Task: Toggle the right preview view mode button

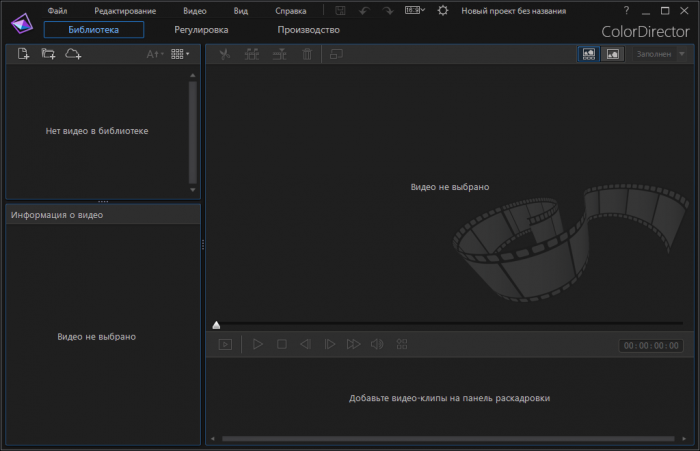Action: pyautogui.click(x=613, y=54)
